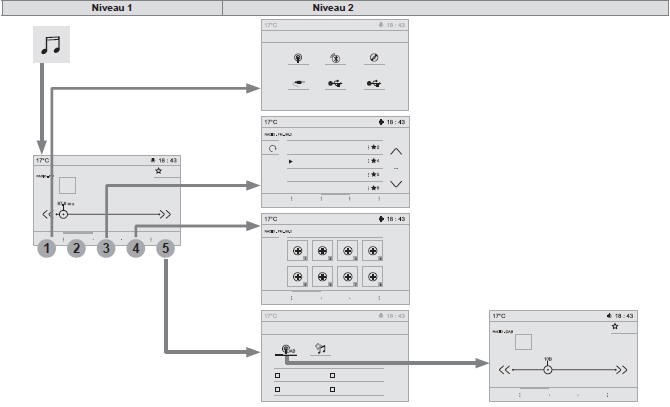Click seek forward arrows in DAB screen
Screen dimensions: 670x407
click(x=621, y=369)
